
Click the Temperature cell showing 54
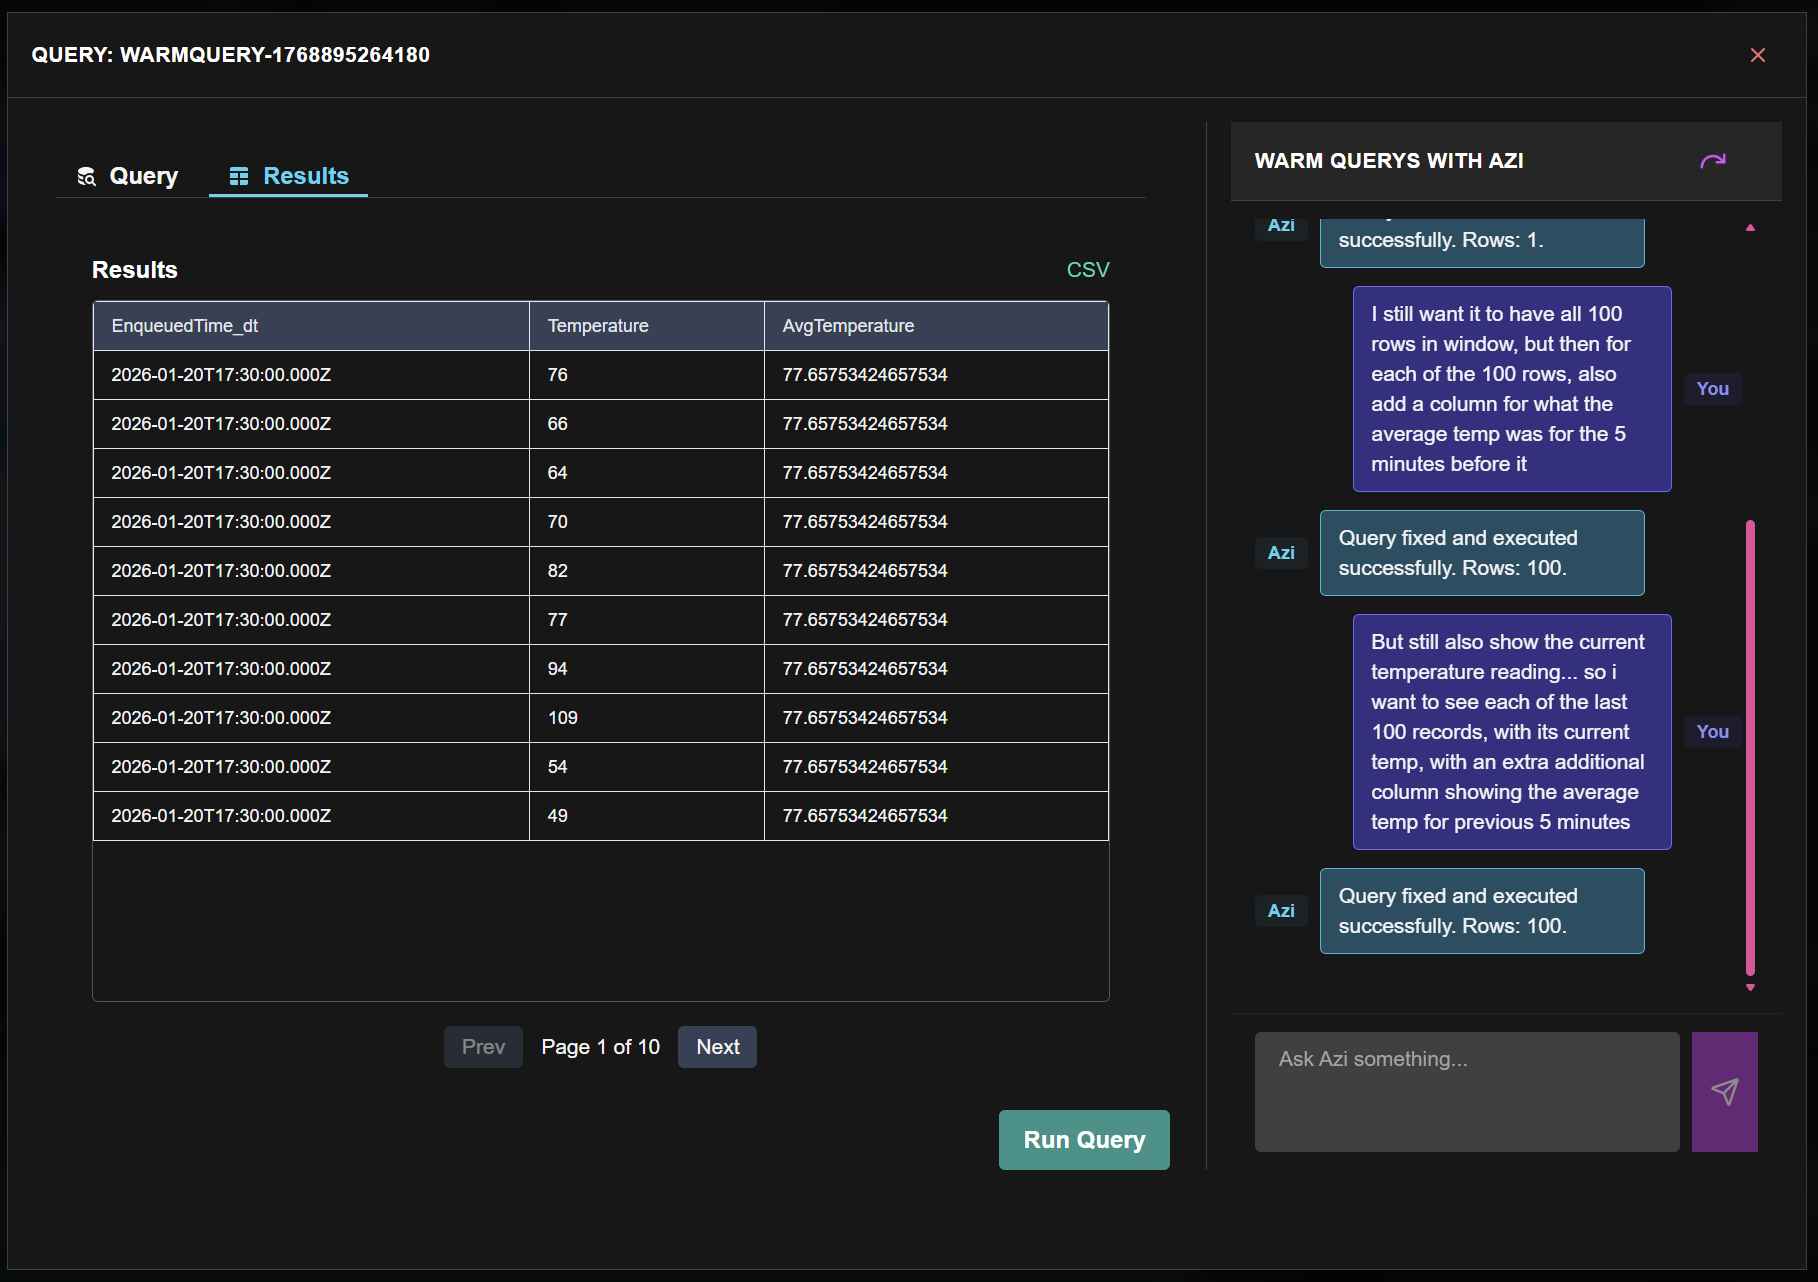(x=647, y=767)
